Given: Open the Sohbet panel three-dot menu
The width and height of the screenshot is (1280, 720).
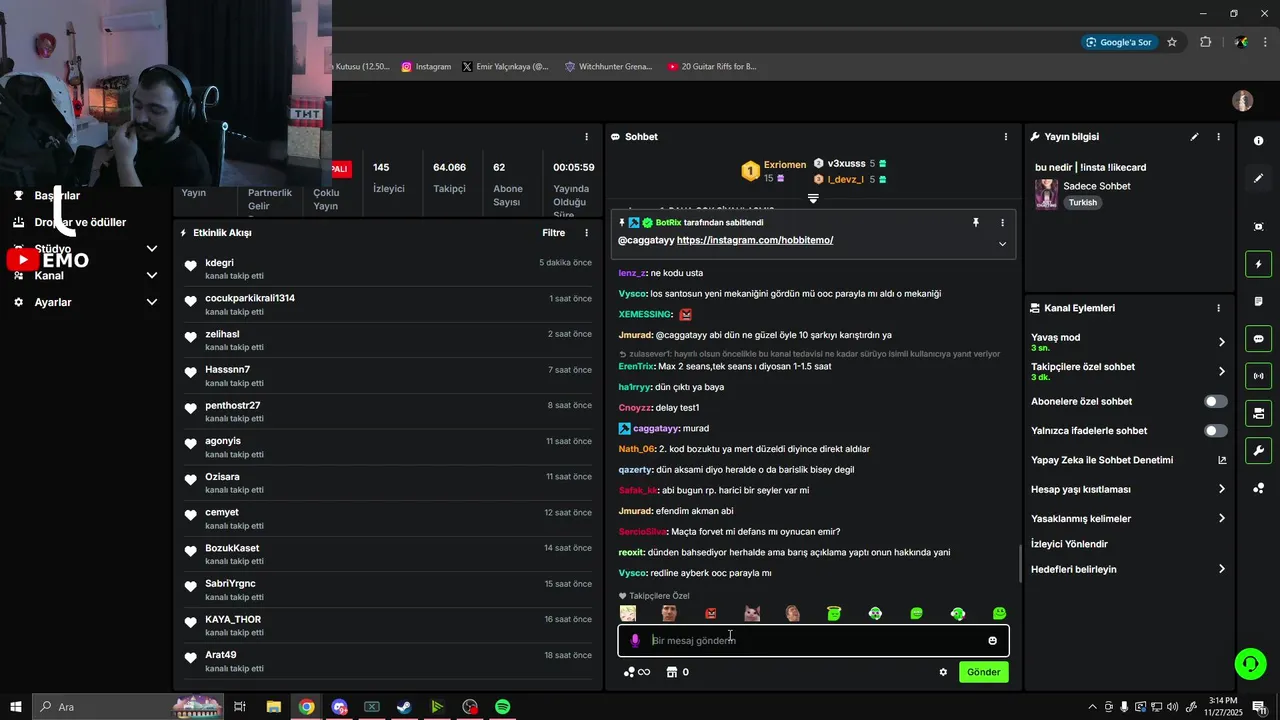Looking at the screenshot, I should [1006, 137].
